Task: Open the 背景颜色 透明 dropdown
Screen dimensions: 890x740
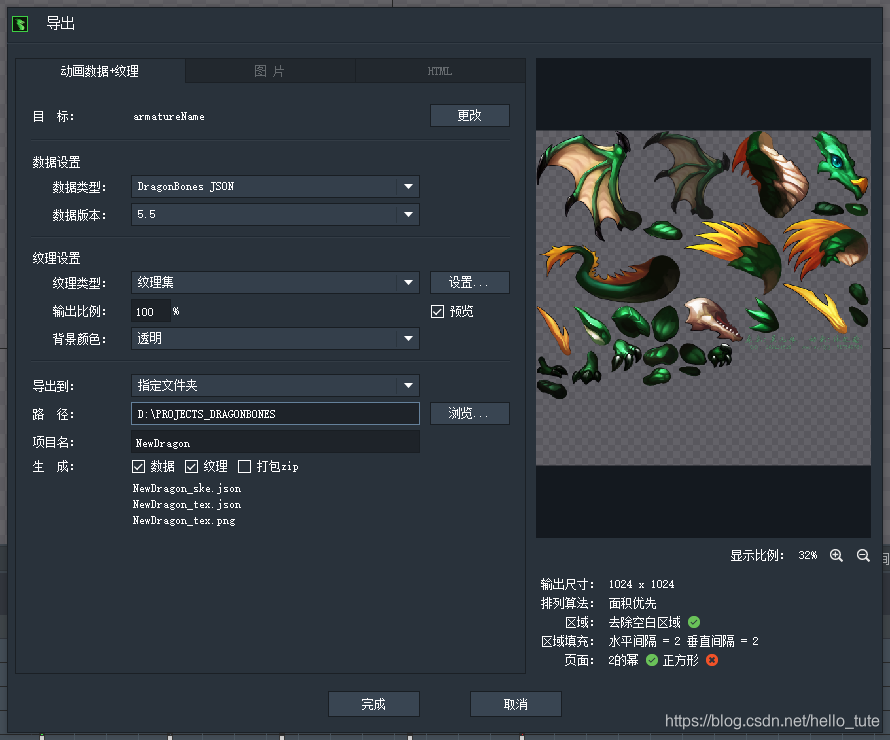Action: tap(275, 339)
